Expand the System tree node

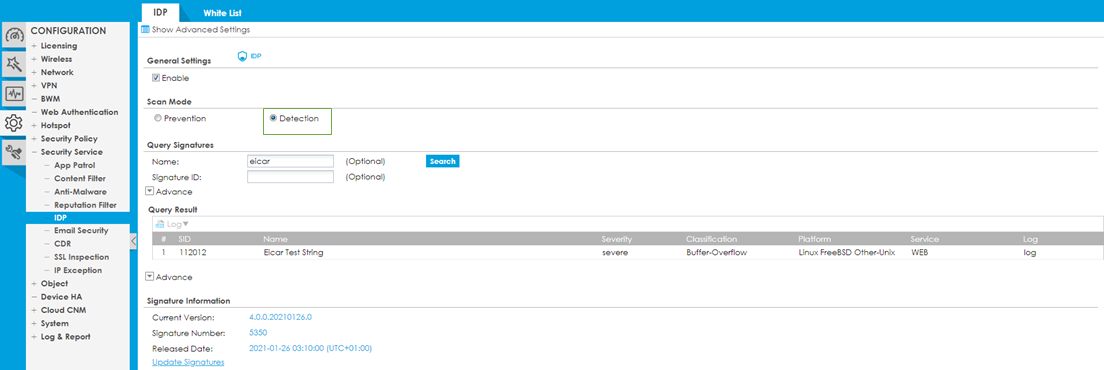pyautogui.click(x=34, y=324)
